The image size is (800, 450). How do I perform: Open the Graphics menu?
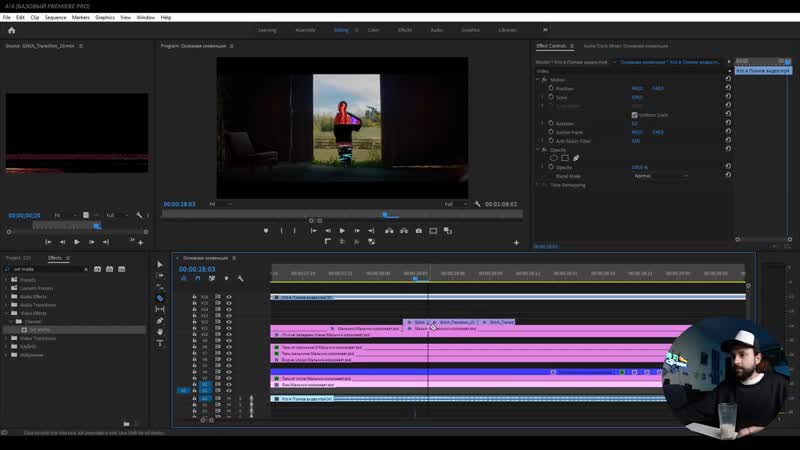(x=105, y=17)
